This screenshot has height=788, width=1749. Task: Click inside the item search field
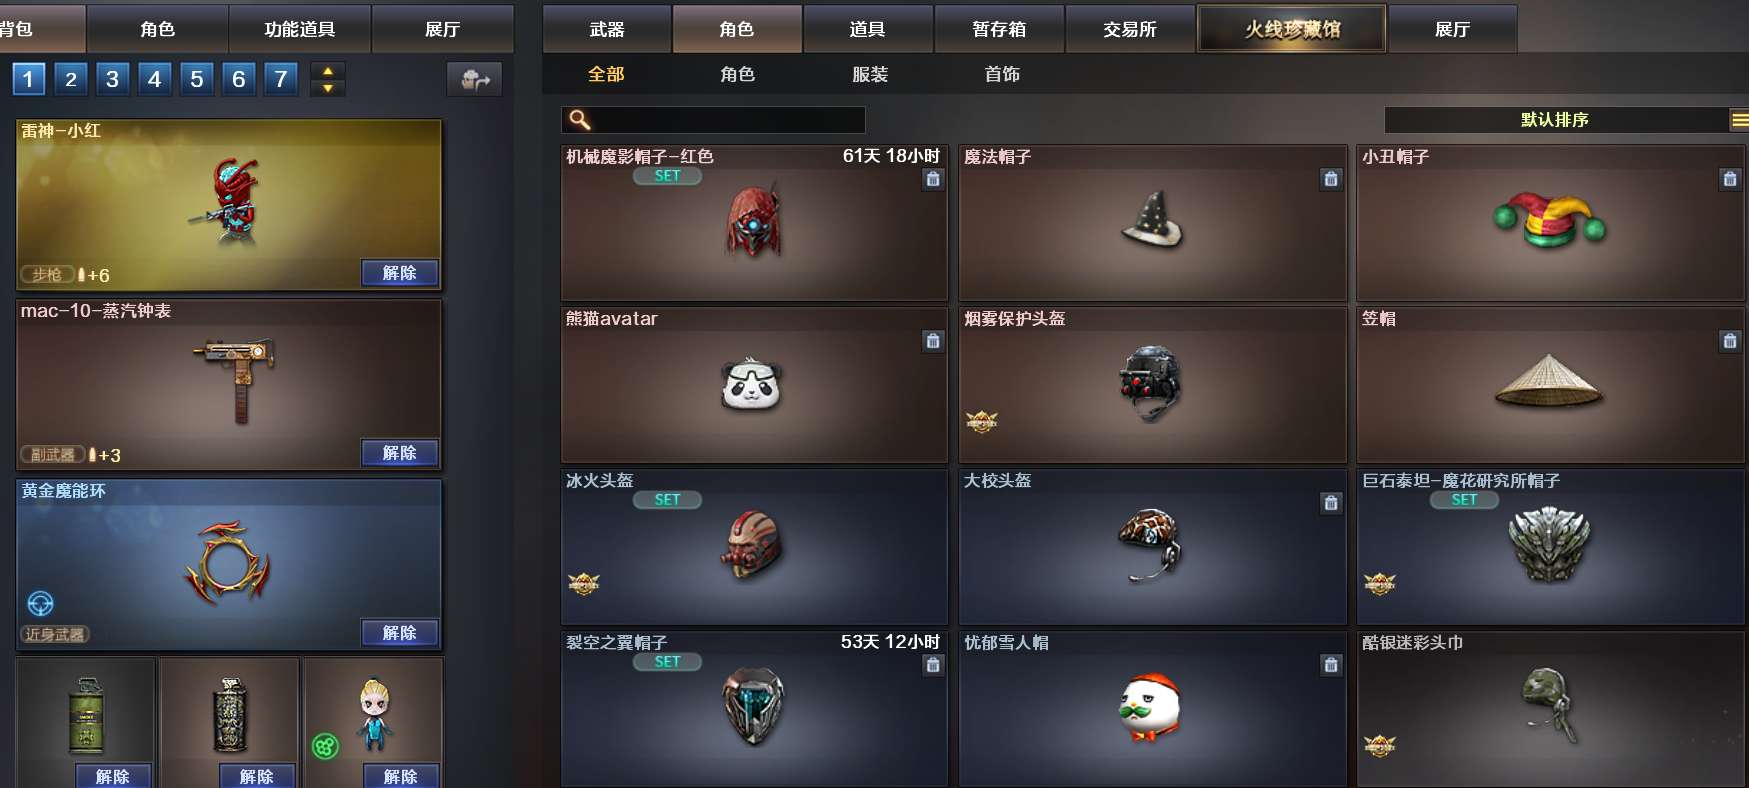pyautogui.click(x=713, y=120)
